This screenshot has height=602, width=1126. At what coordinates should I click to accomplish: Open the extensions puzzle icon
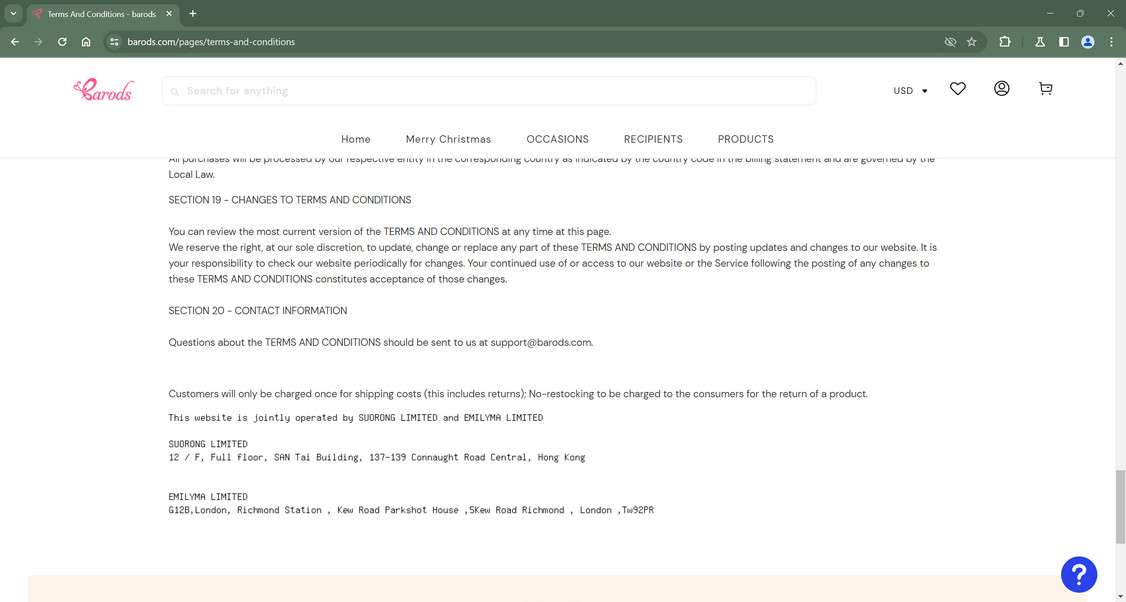click(x=1005, y=42)
